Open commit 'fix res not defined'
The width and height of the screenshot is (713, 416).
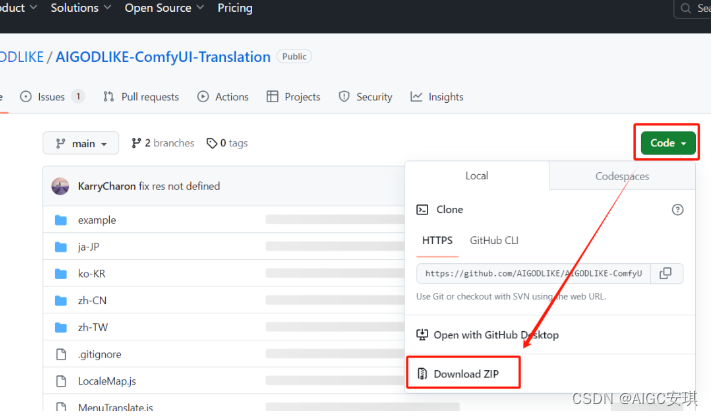(x=179, y=186)
